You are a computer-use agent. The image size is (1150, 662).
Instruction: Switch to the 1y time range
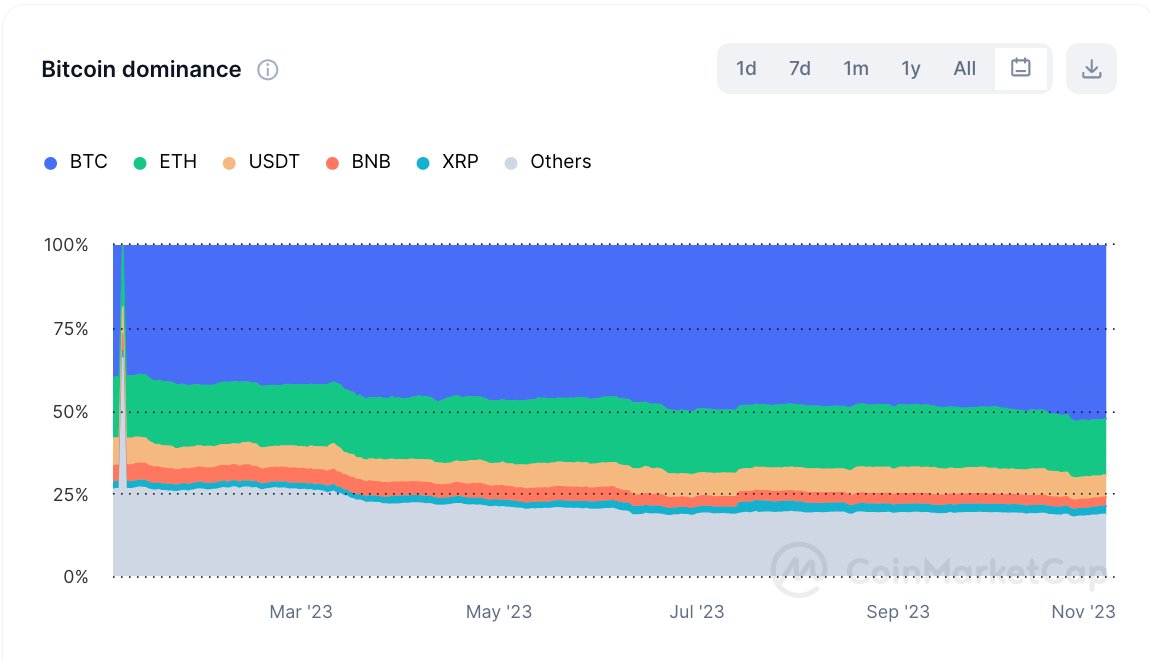click(x=910, y=68)
